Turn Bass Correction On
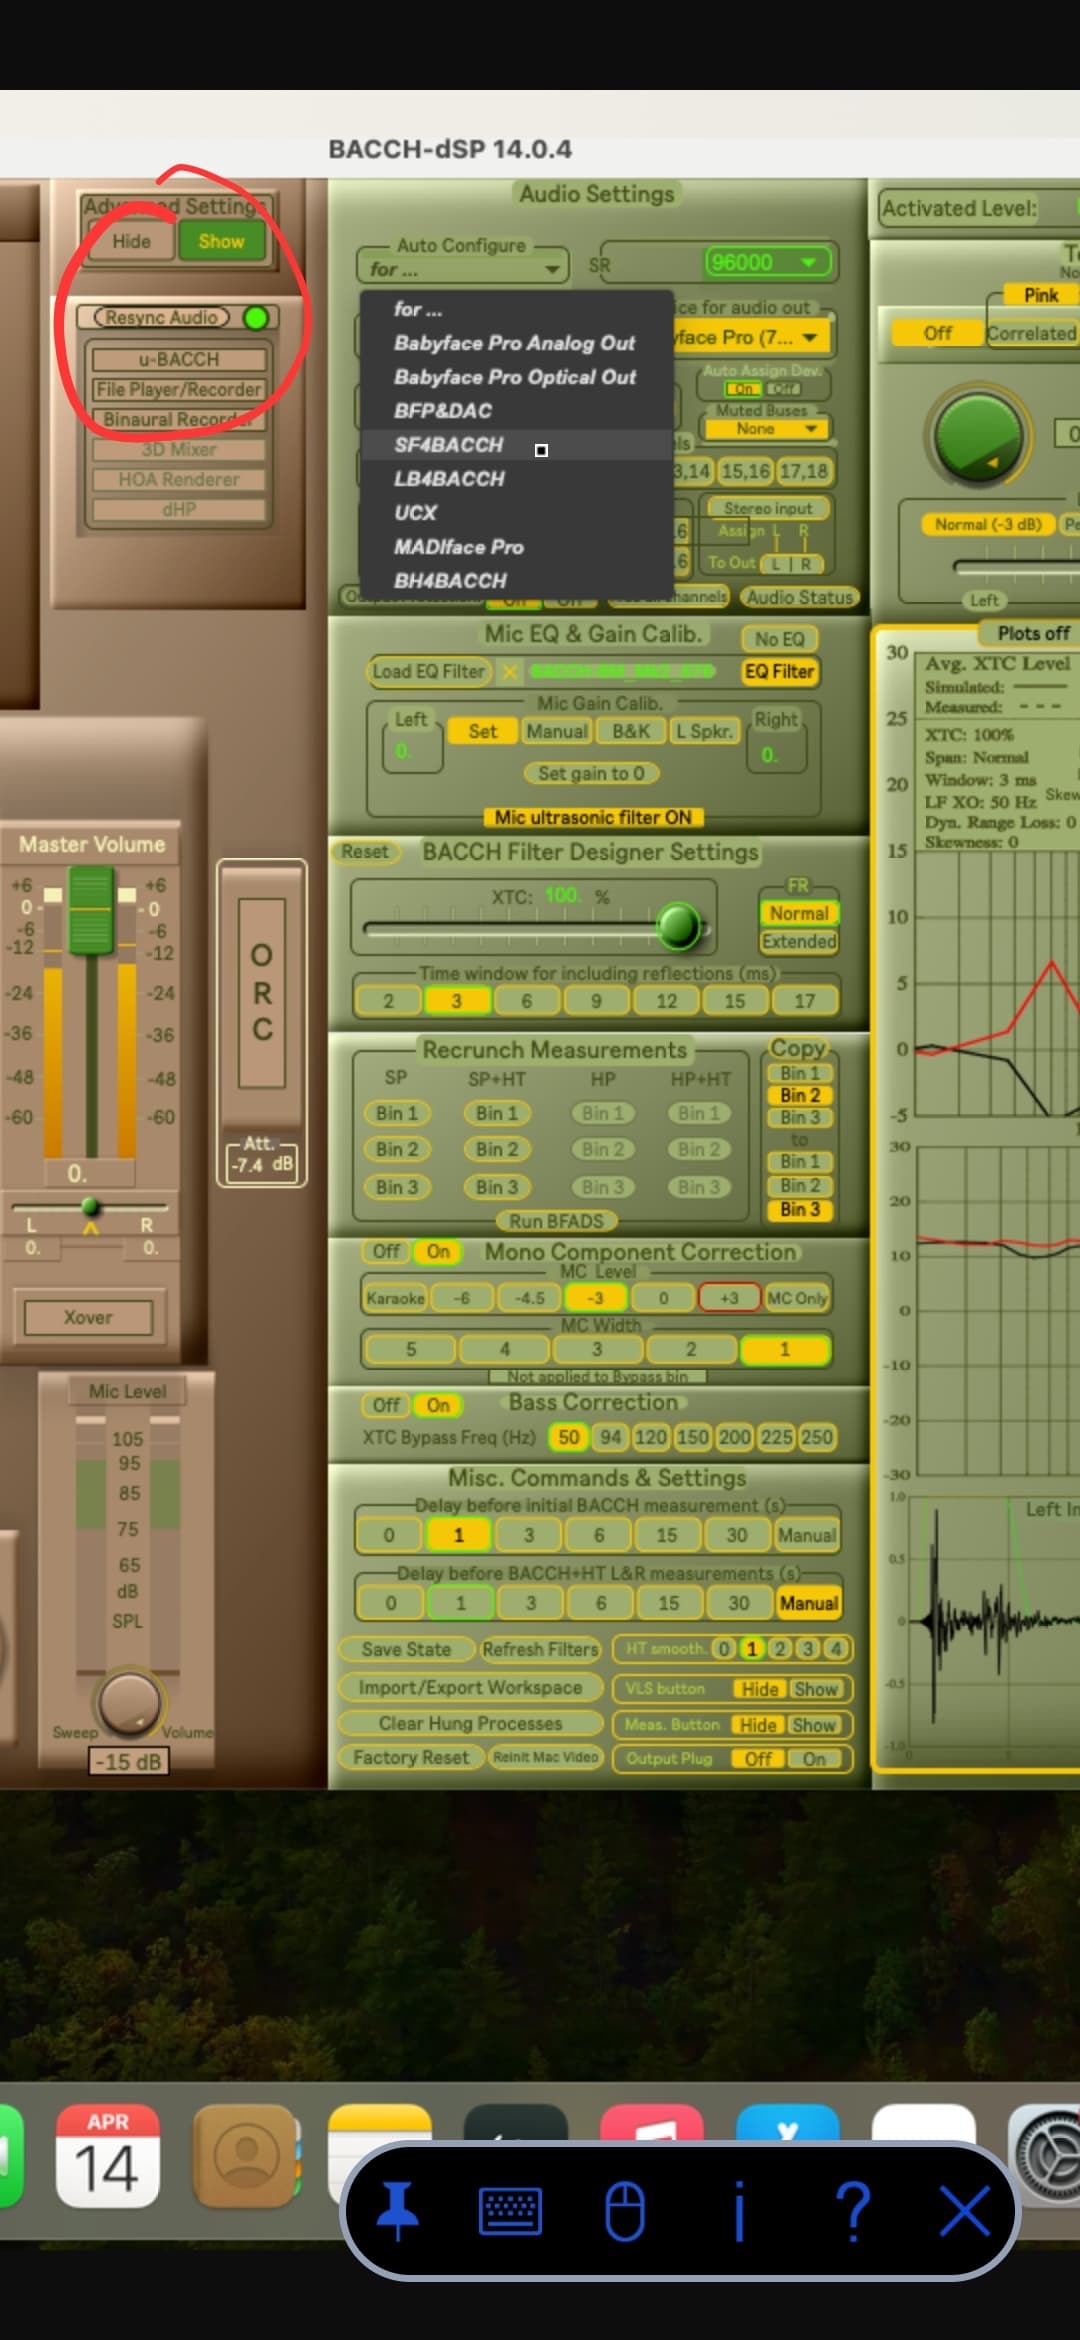Screen dimensions: 1080x2340 pyautogui.click(x=438, y=1405)
